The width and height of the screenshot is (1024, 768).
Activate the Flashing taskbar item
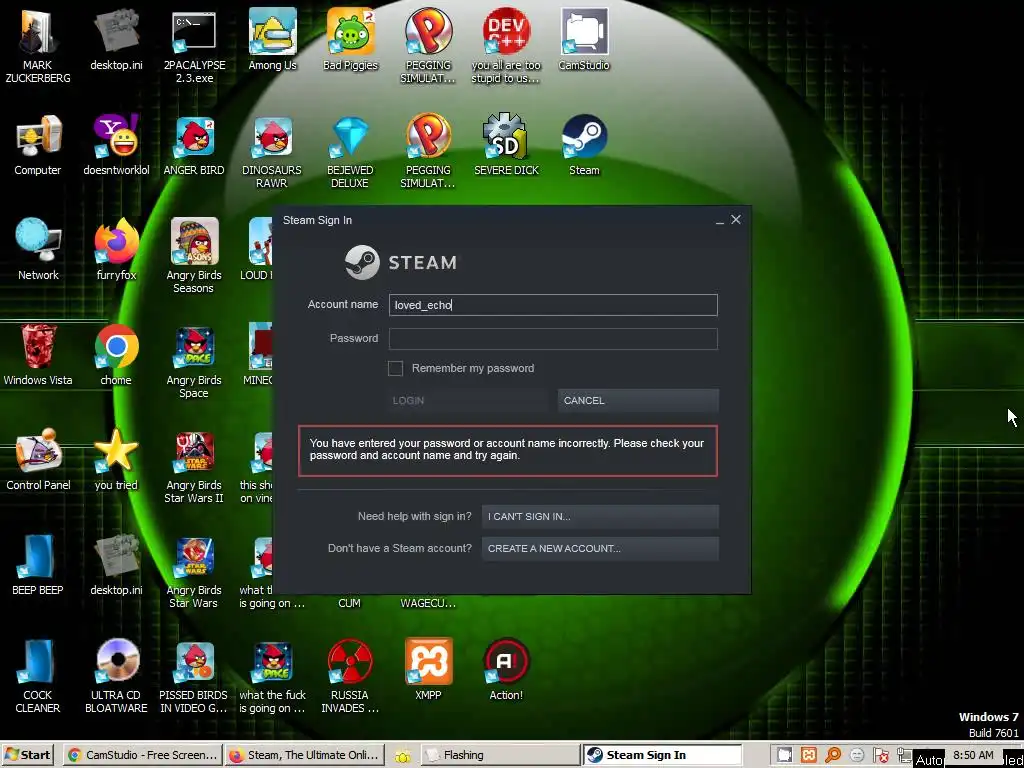pyautogui.click(x=500, y=756)
